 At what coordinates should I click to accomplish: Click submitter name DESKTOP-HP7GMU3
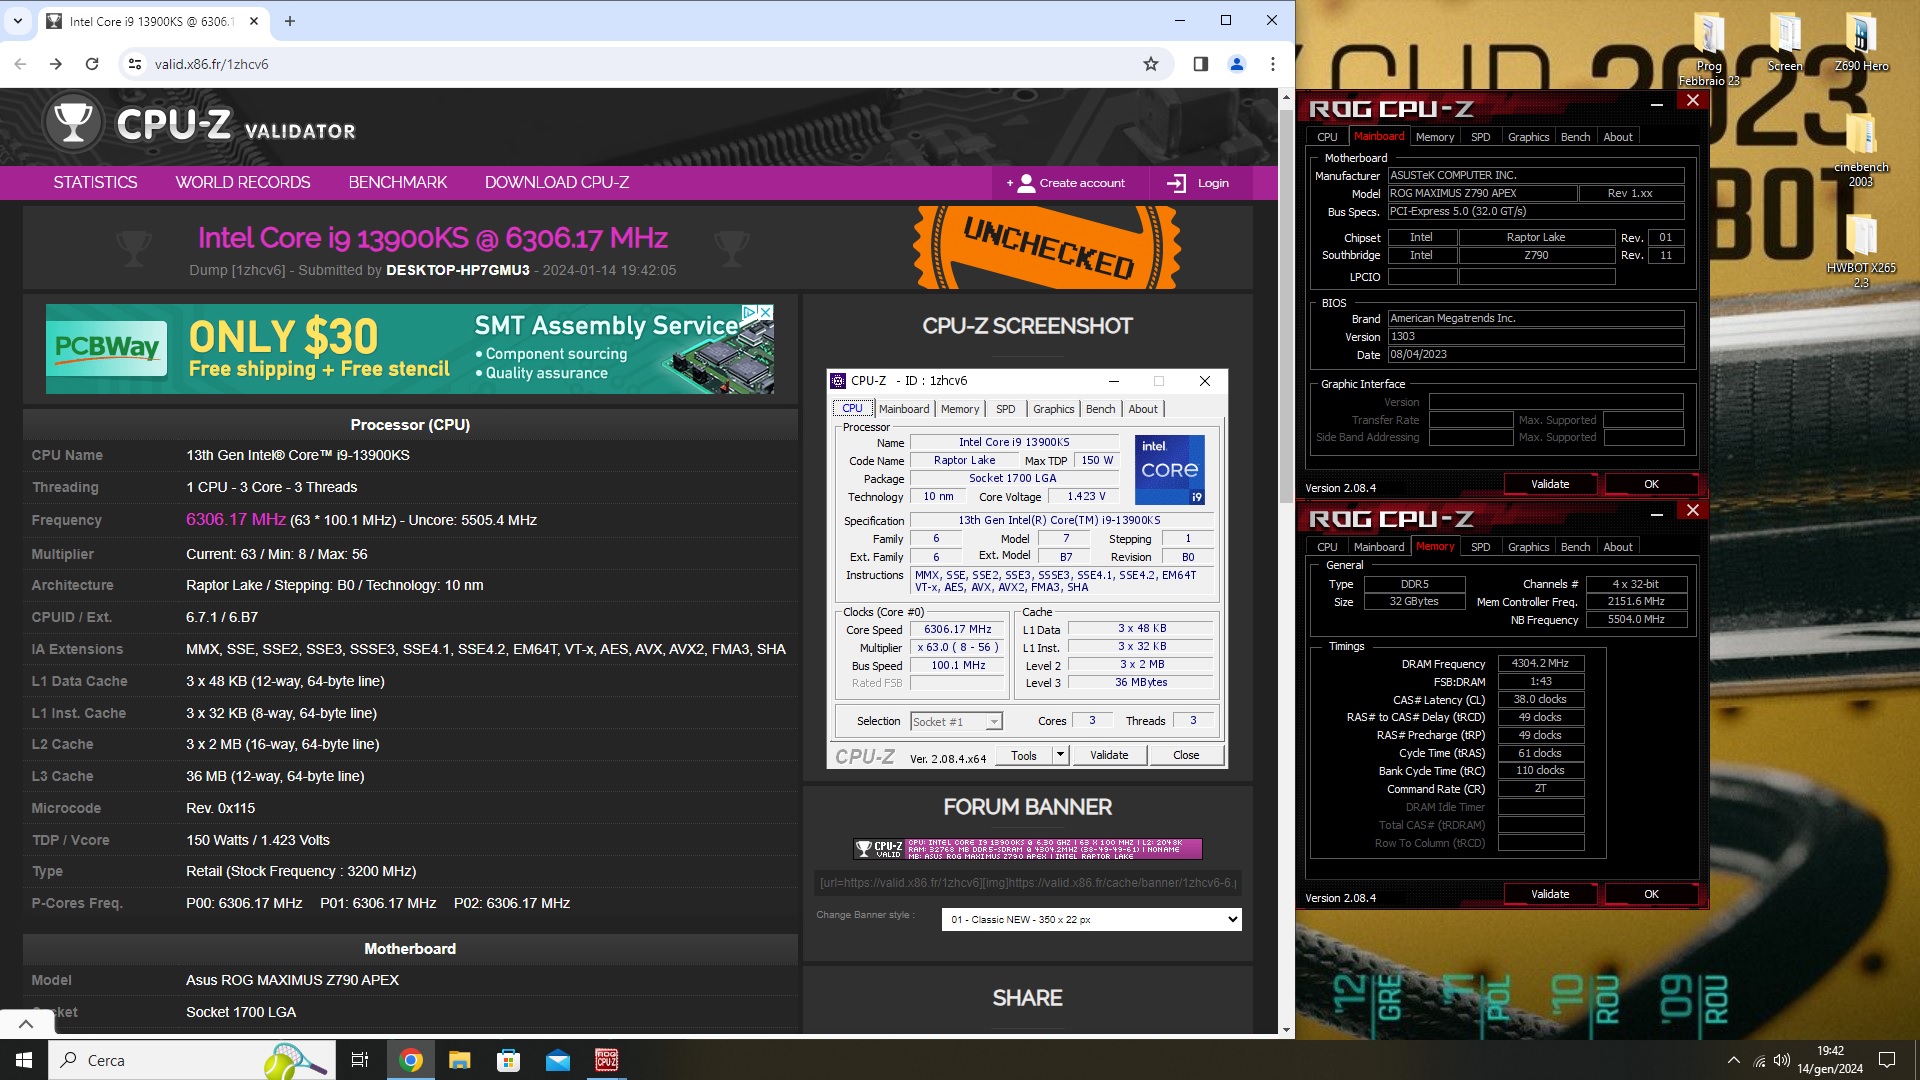[458, 270]
